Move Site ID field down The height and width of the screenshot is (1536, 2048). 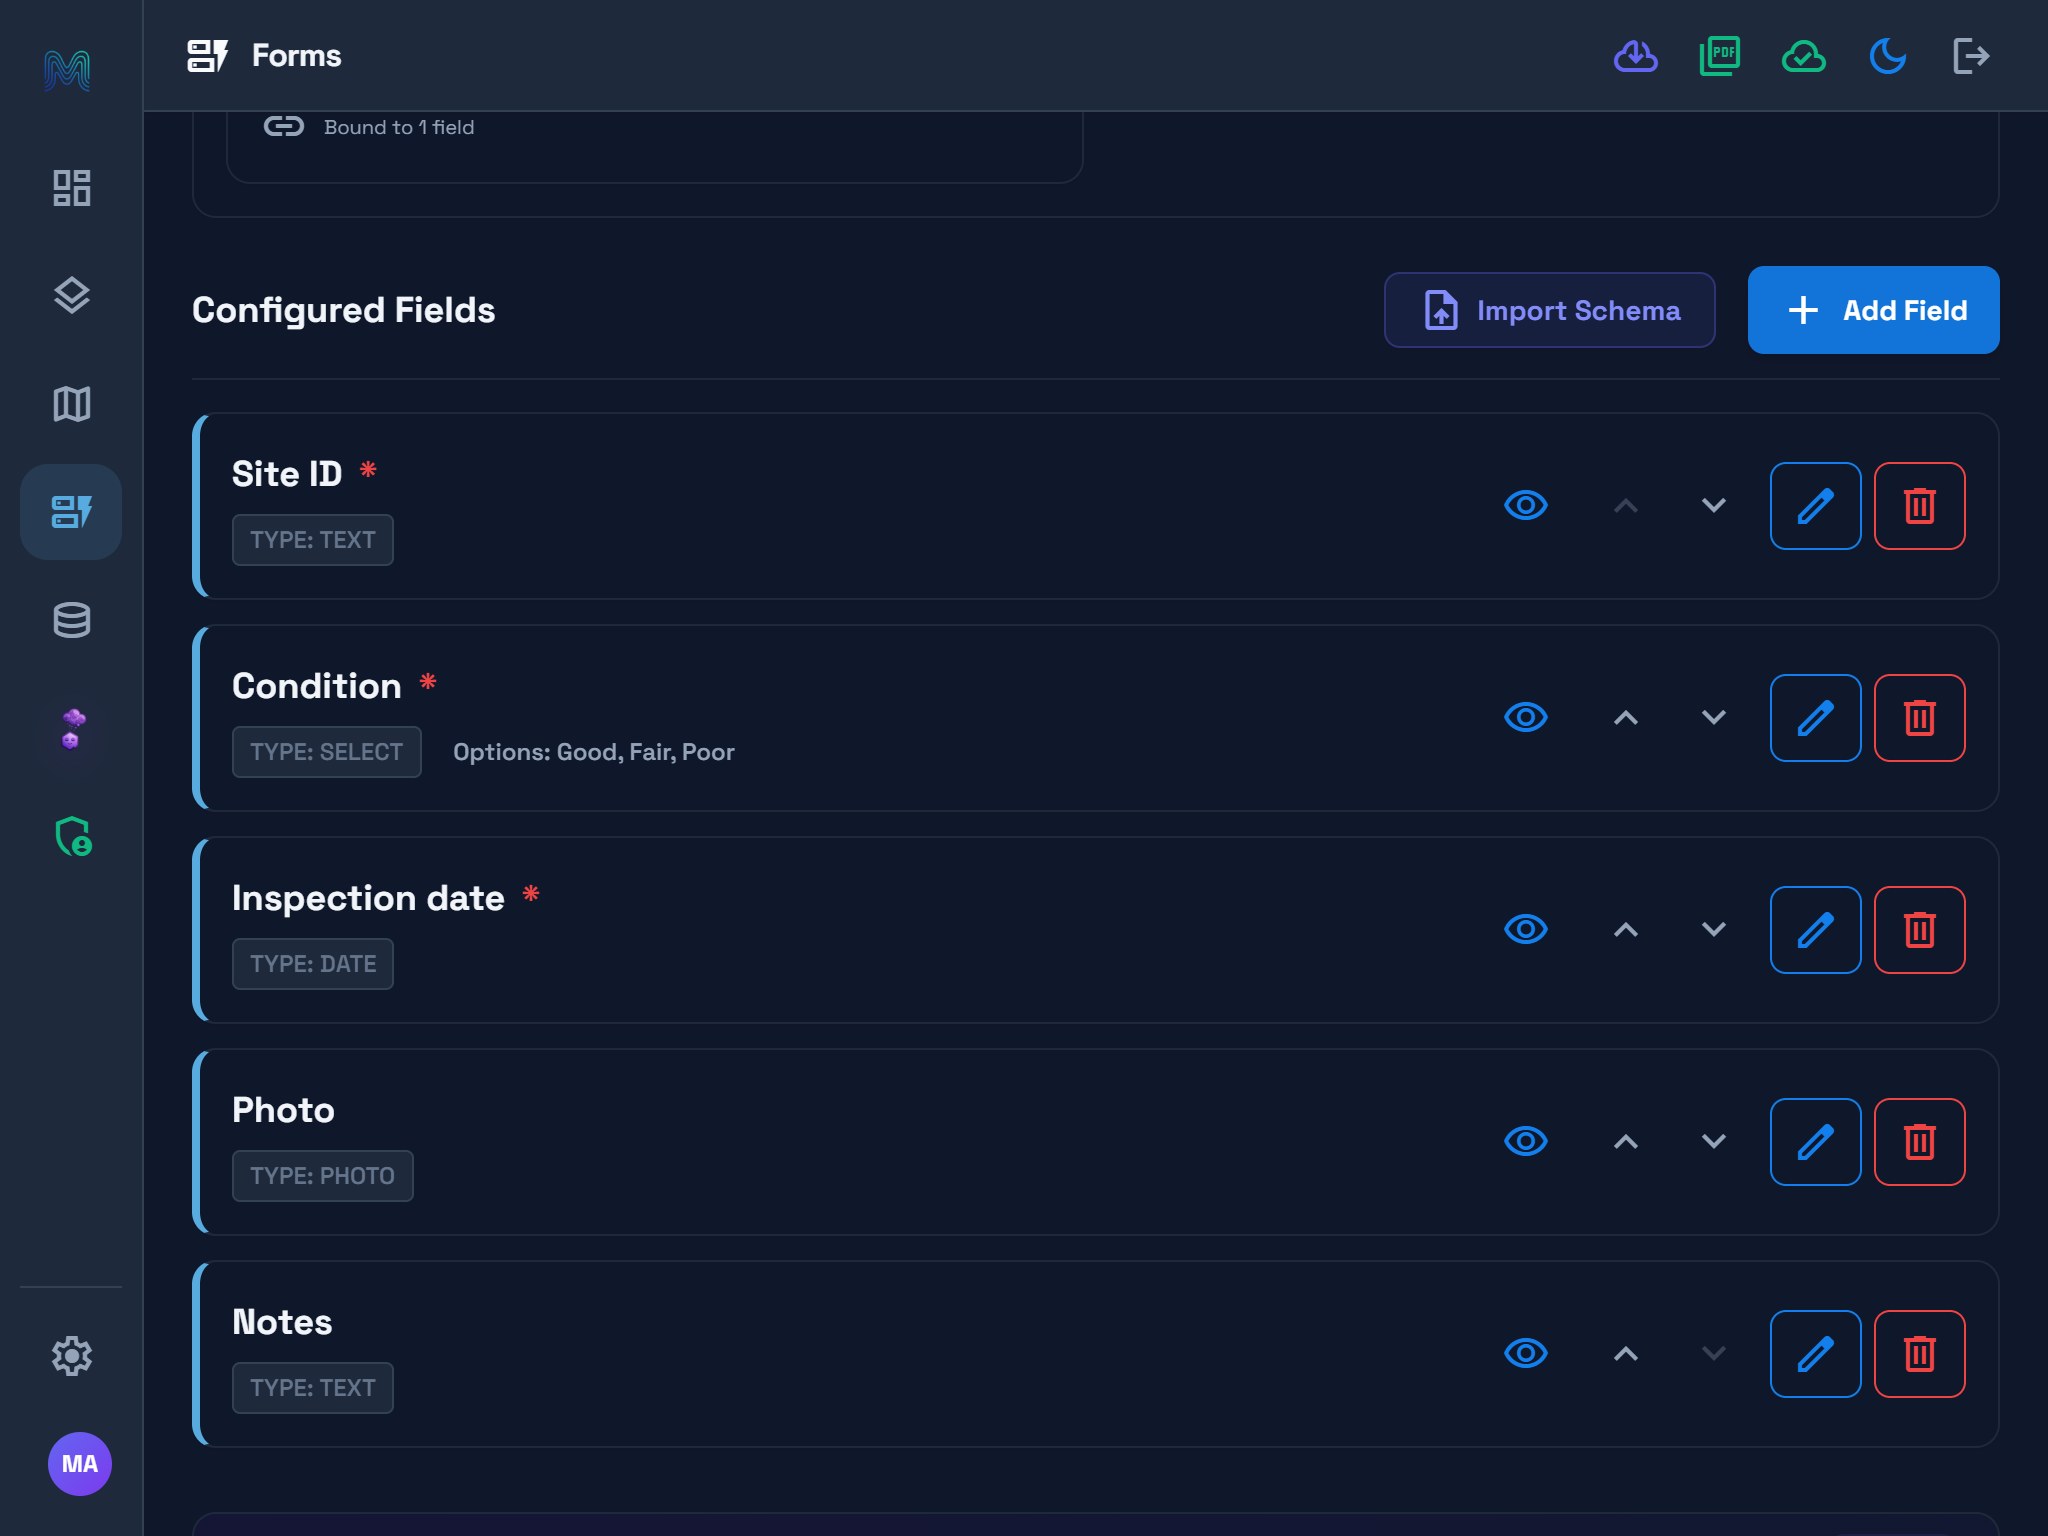click(1714, 506)
